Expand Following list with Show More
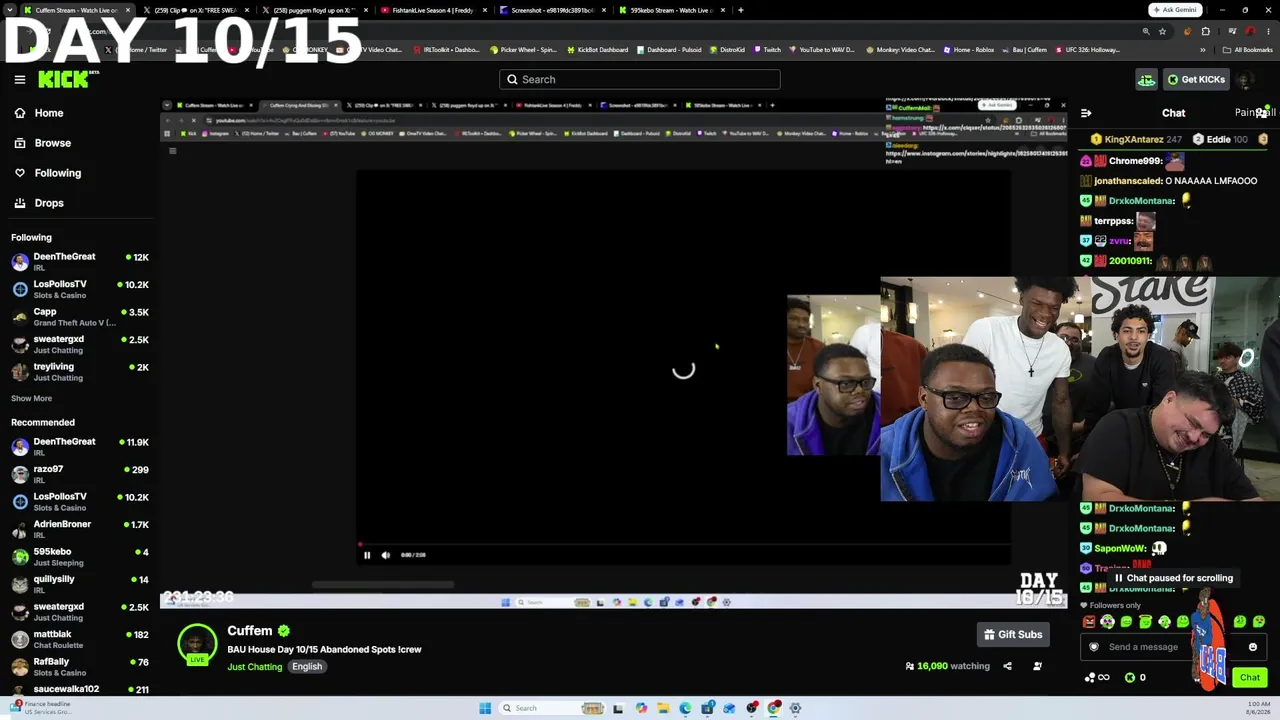The height and width of the screenshot is (720, 1280). tap(31, 398)
